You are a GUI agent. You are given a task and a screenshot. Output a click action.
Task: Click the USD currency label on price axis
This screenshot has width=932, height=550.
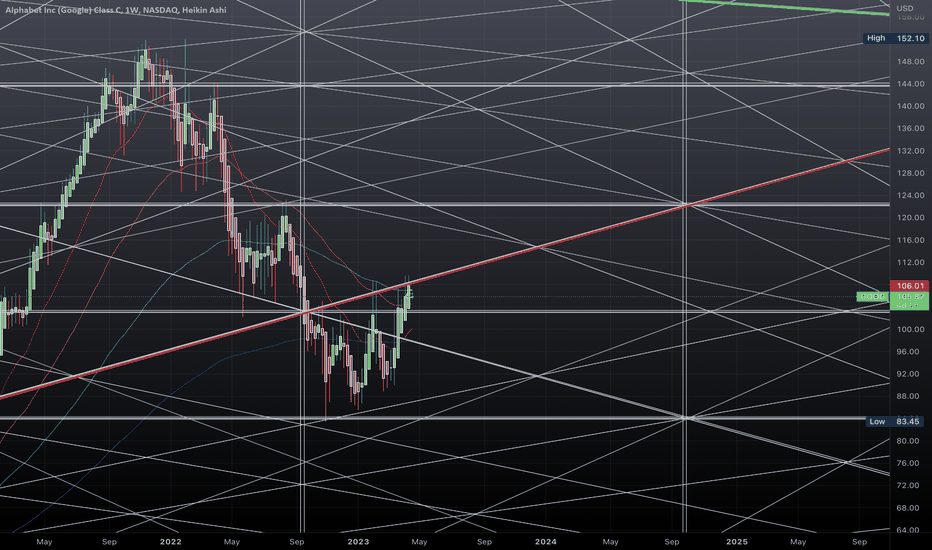tap(905, 8)
